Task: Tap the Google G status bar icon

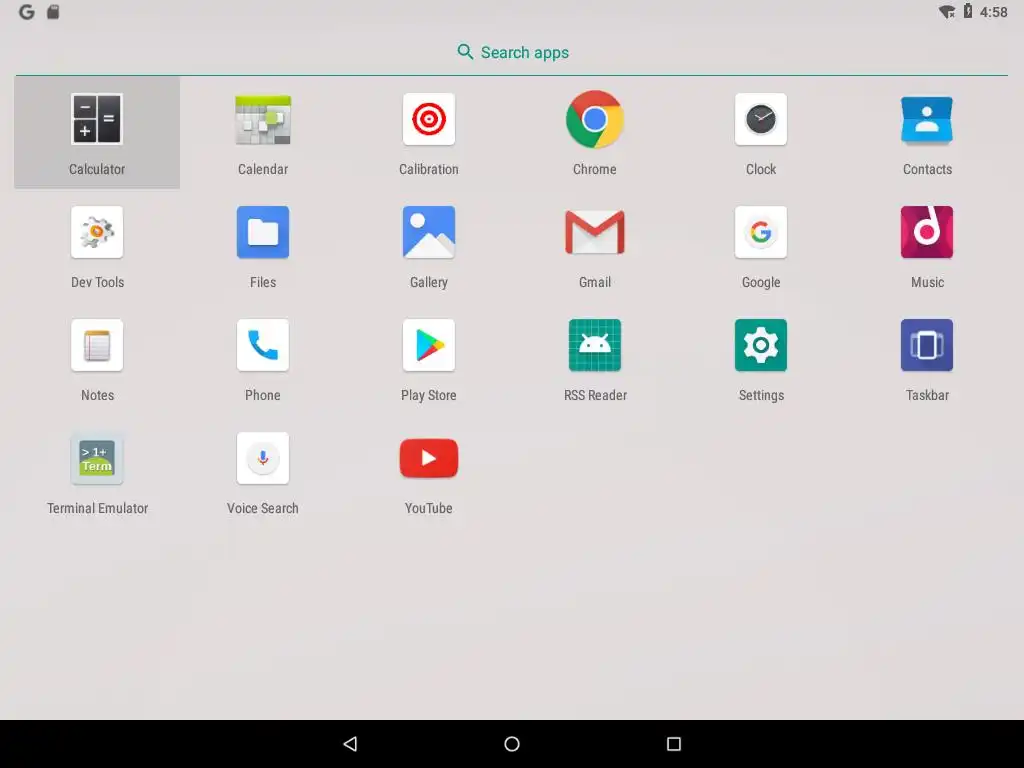Action: tap(27, 12)
